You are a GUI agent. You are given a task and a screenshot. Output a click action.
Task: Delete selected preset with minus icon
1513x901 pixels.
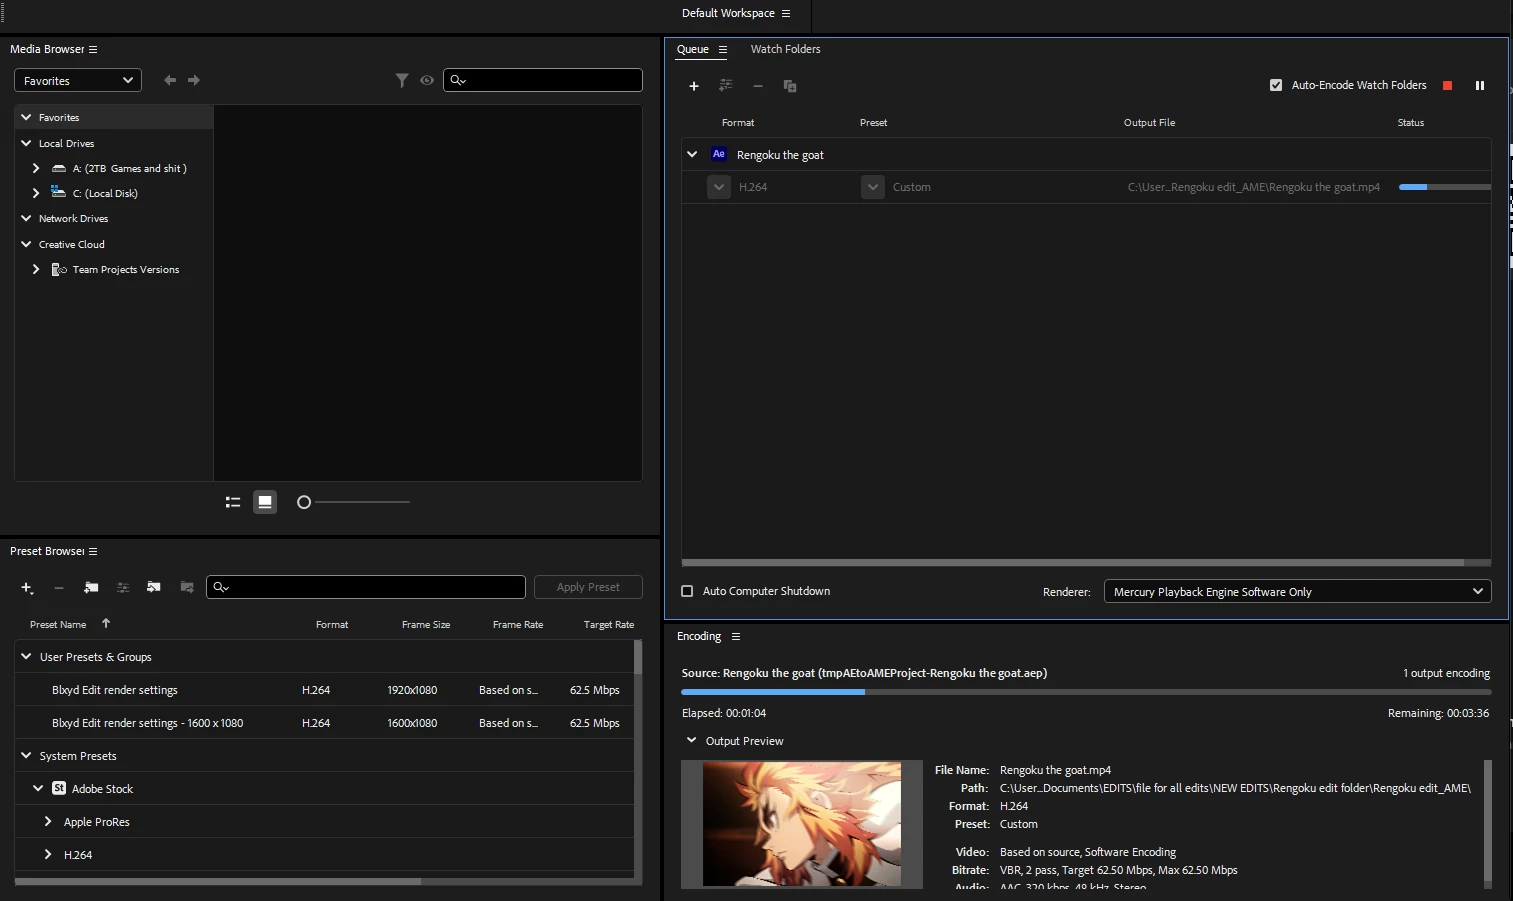coord(59,588)
